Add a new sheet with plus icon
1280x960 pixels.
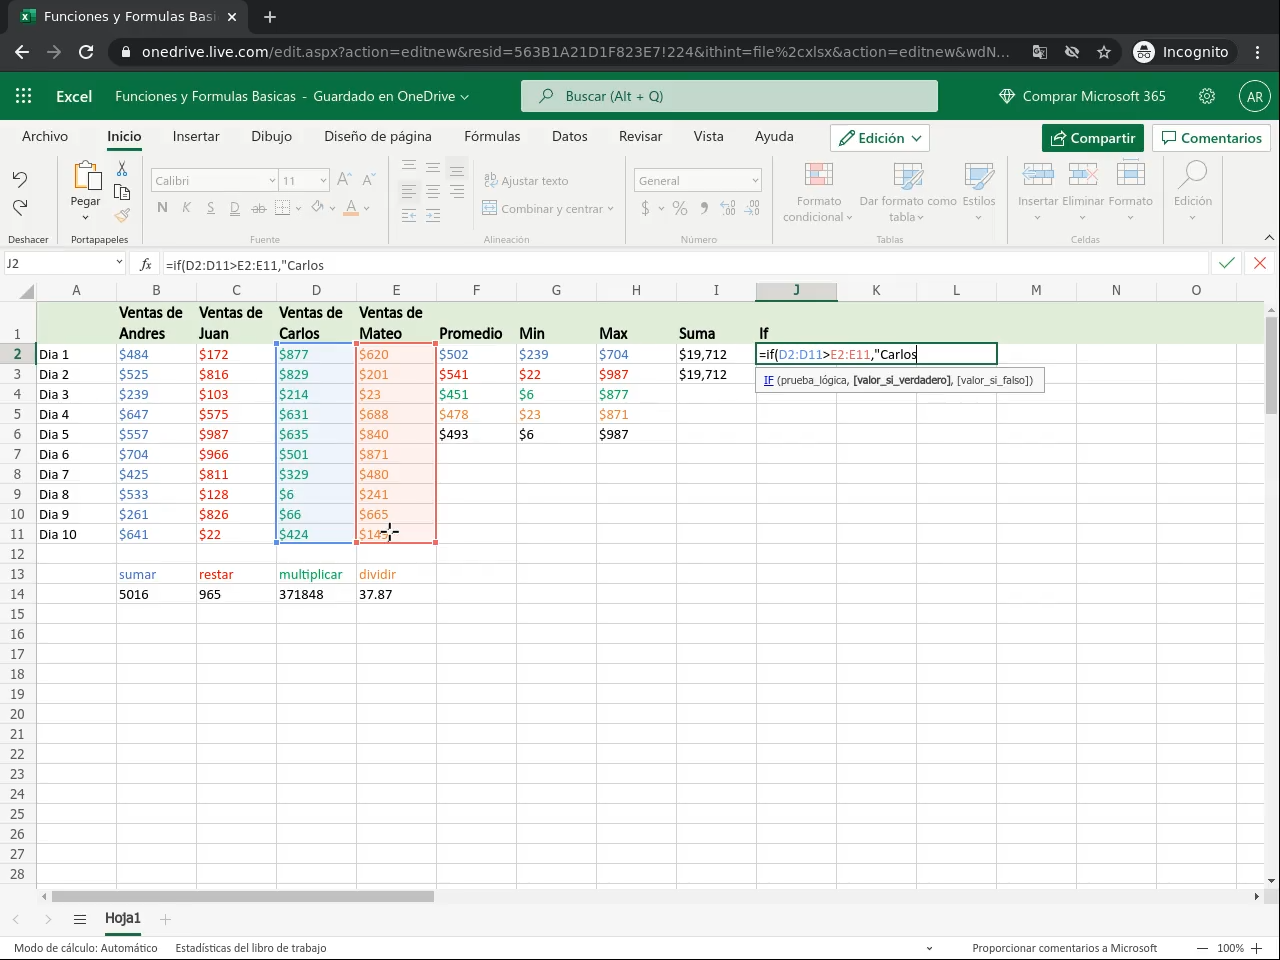(166, 919)
